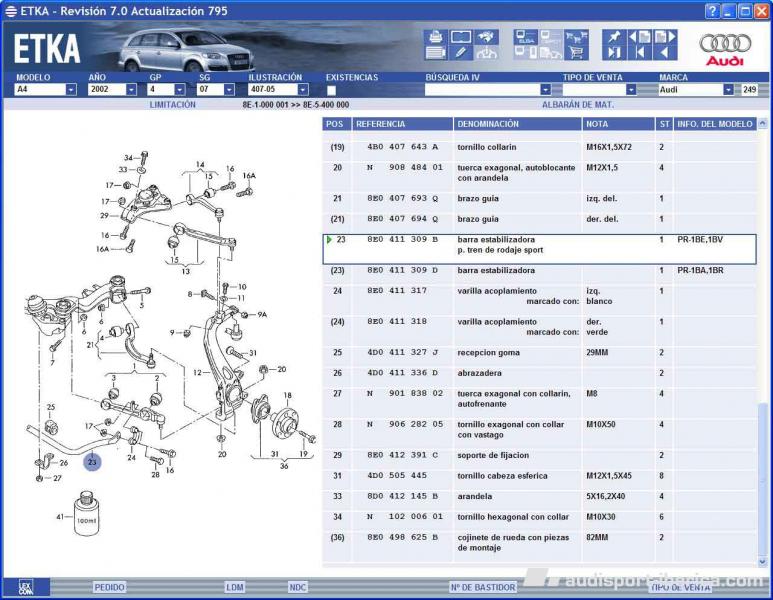Expand the MODELO dropdown arrow
Screen dimensions: 773x600
[71, 90]
